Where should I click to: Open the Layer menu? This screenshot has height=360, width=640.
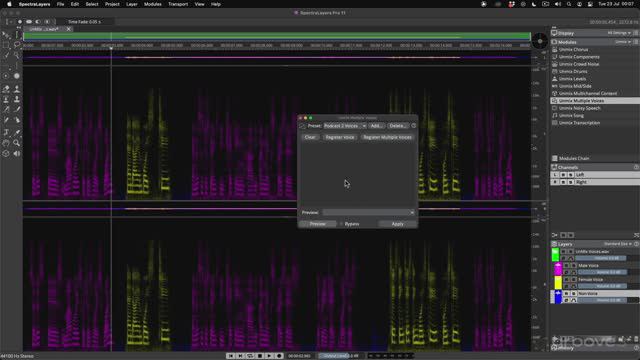coord(132,4)
